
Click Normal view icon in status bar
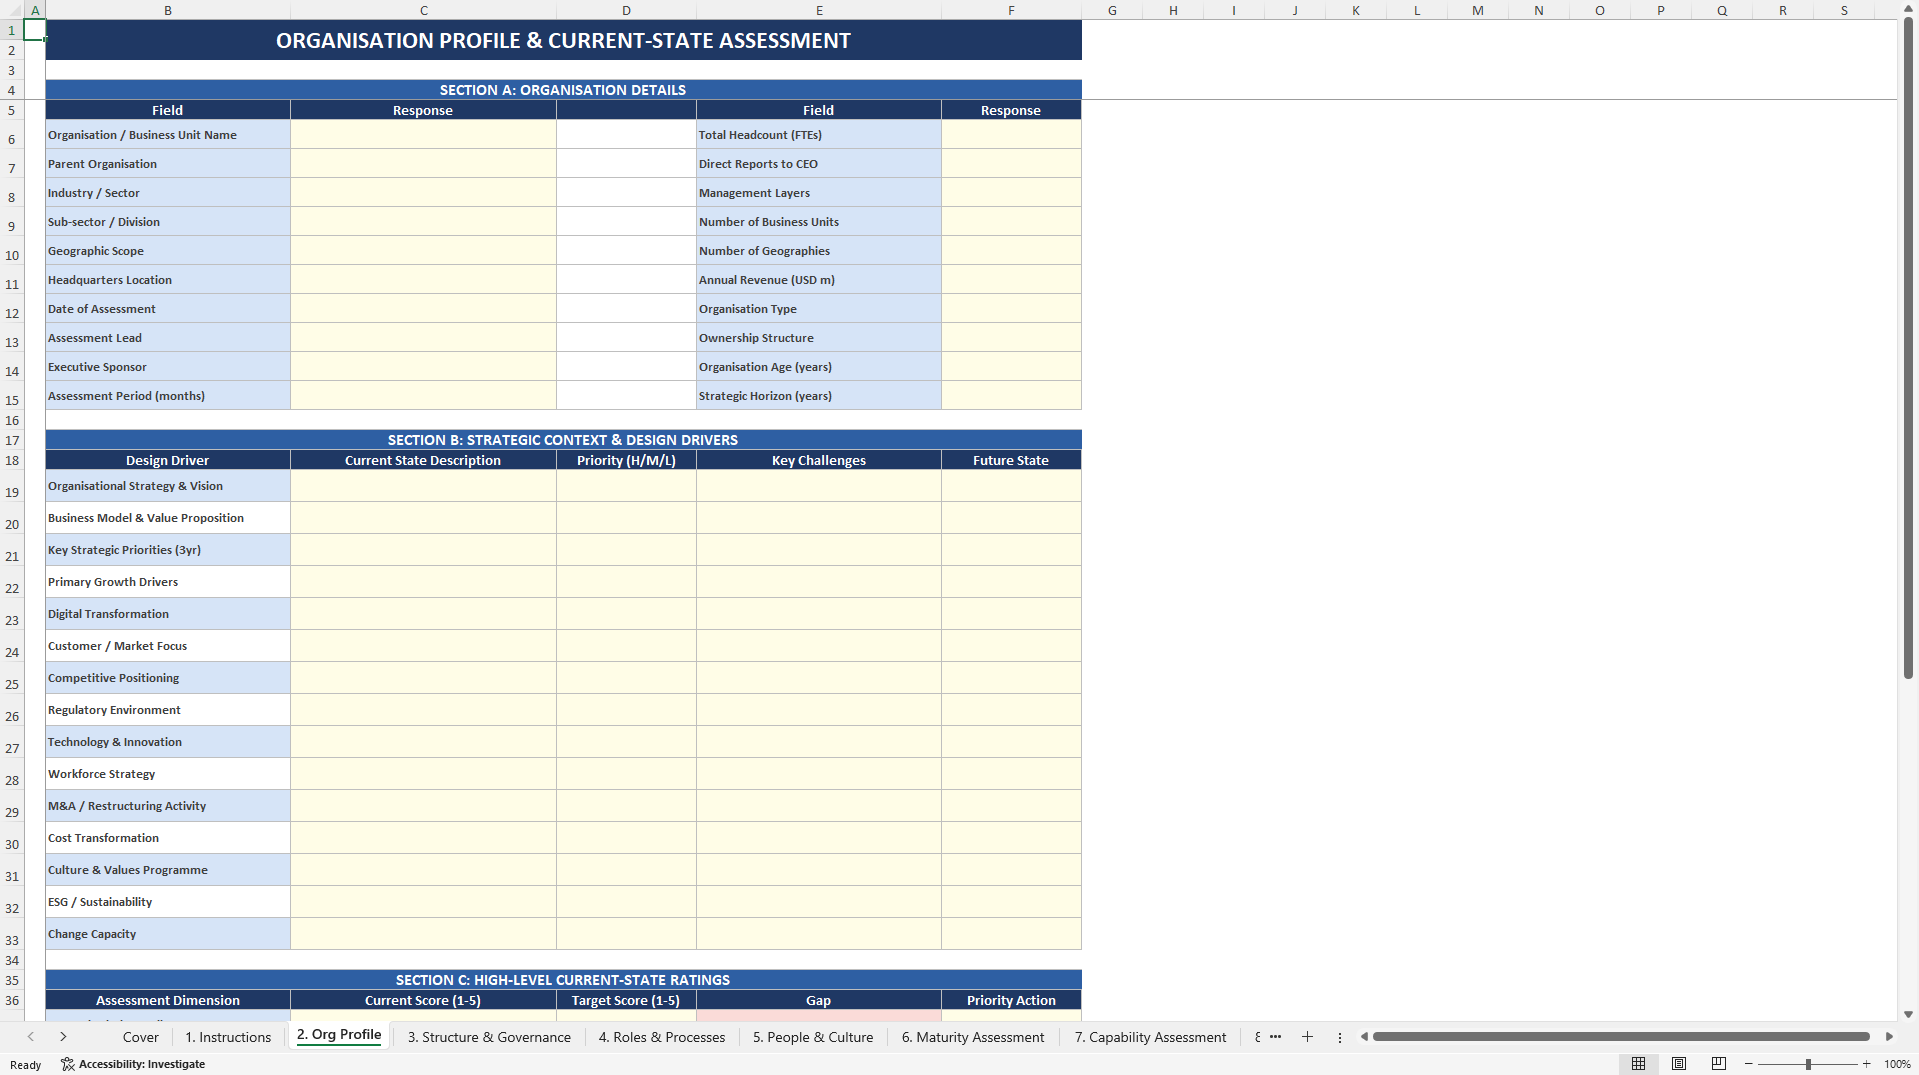click(x=1638, y=1064)
